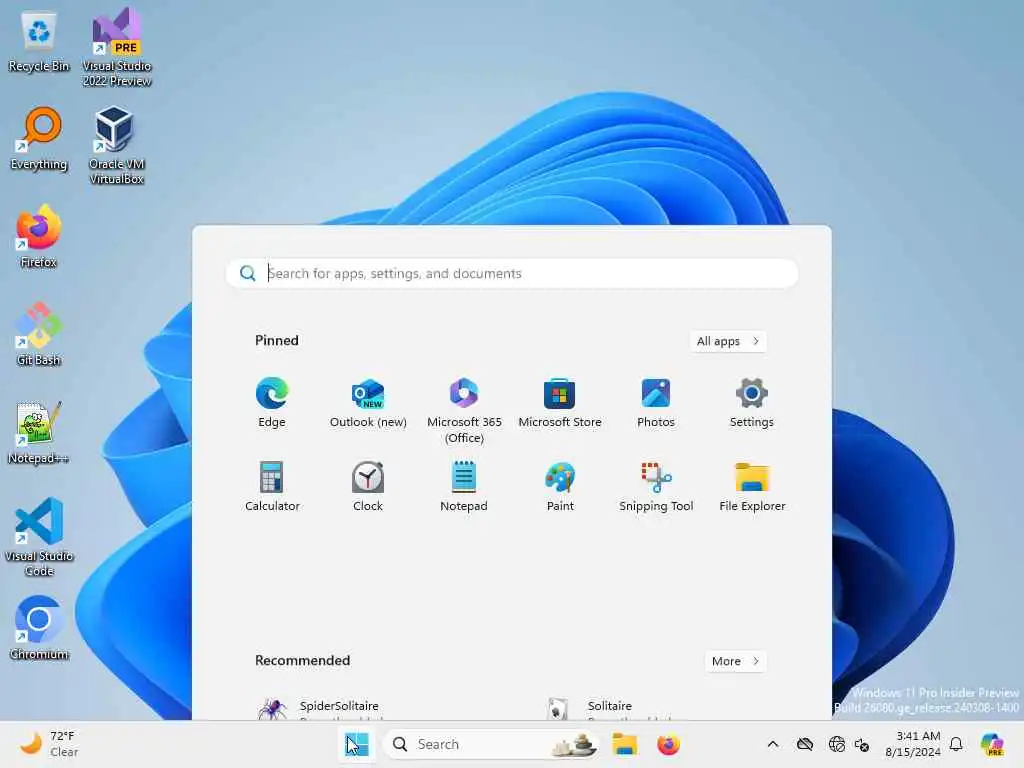Open Settings from pinned apps
This screenshot has width=1024, height=768.
(x=752, y=402)
